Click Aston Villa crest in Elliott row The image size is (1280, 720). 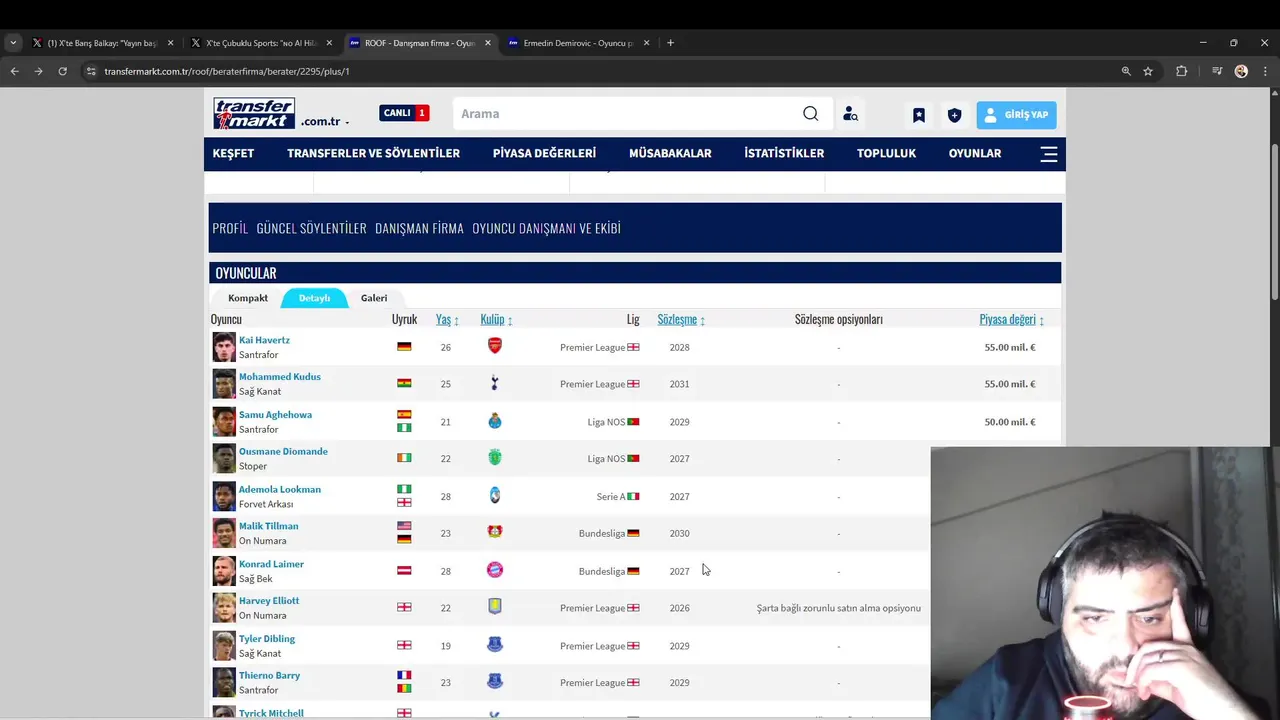[x=494, y=607]
